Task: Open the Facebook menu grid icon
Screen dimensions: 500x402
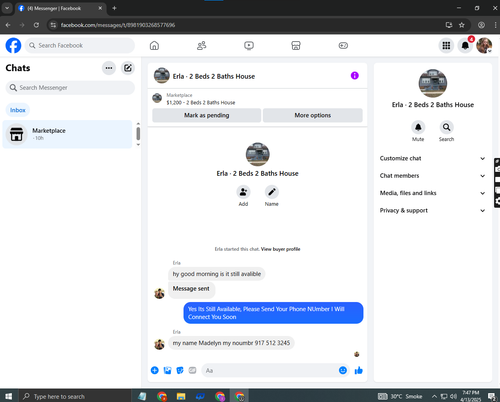Action: coord(446,45)
